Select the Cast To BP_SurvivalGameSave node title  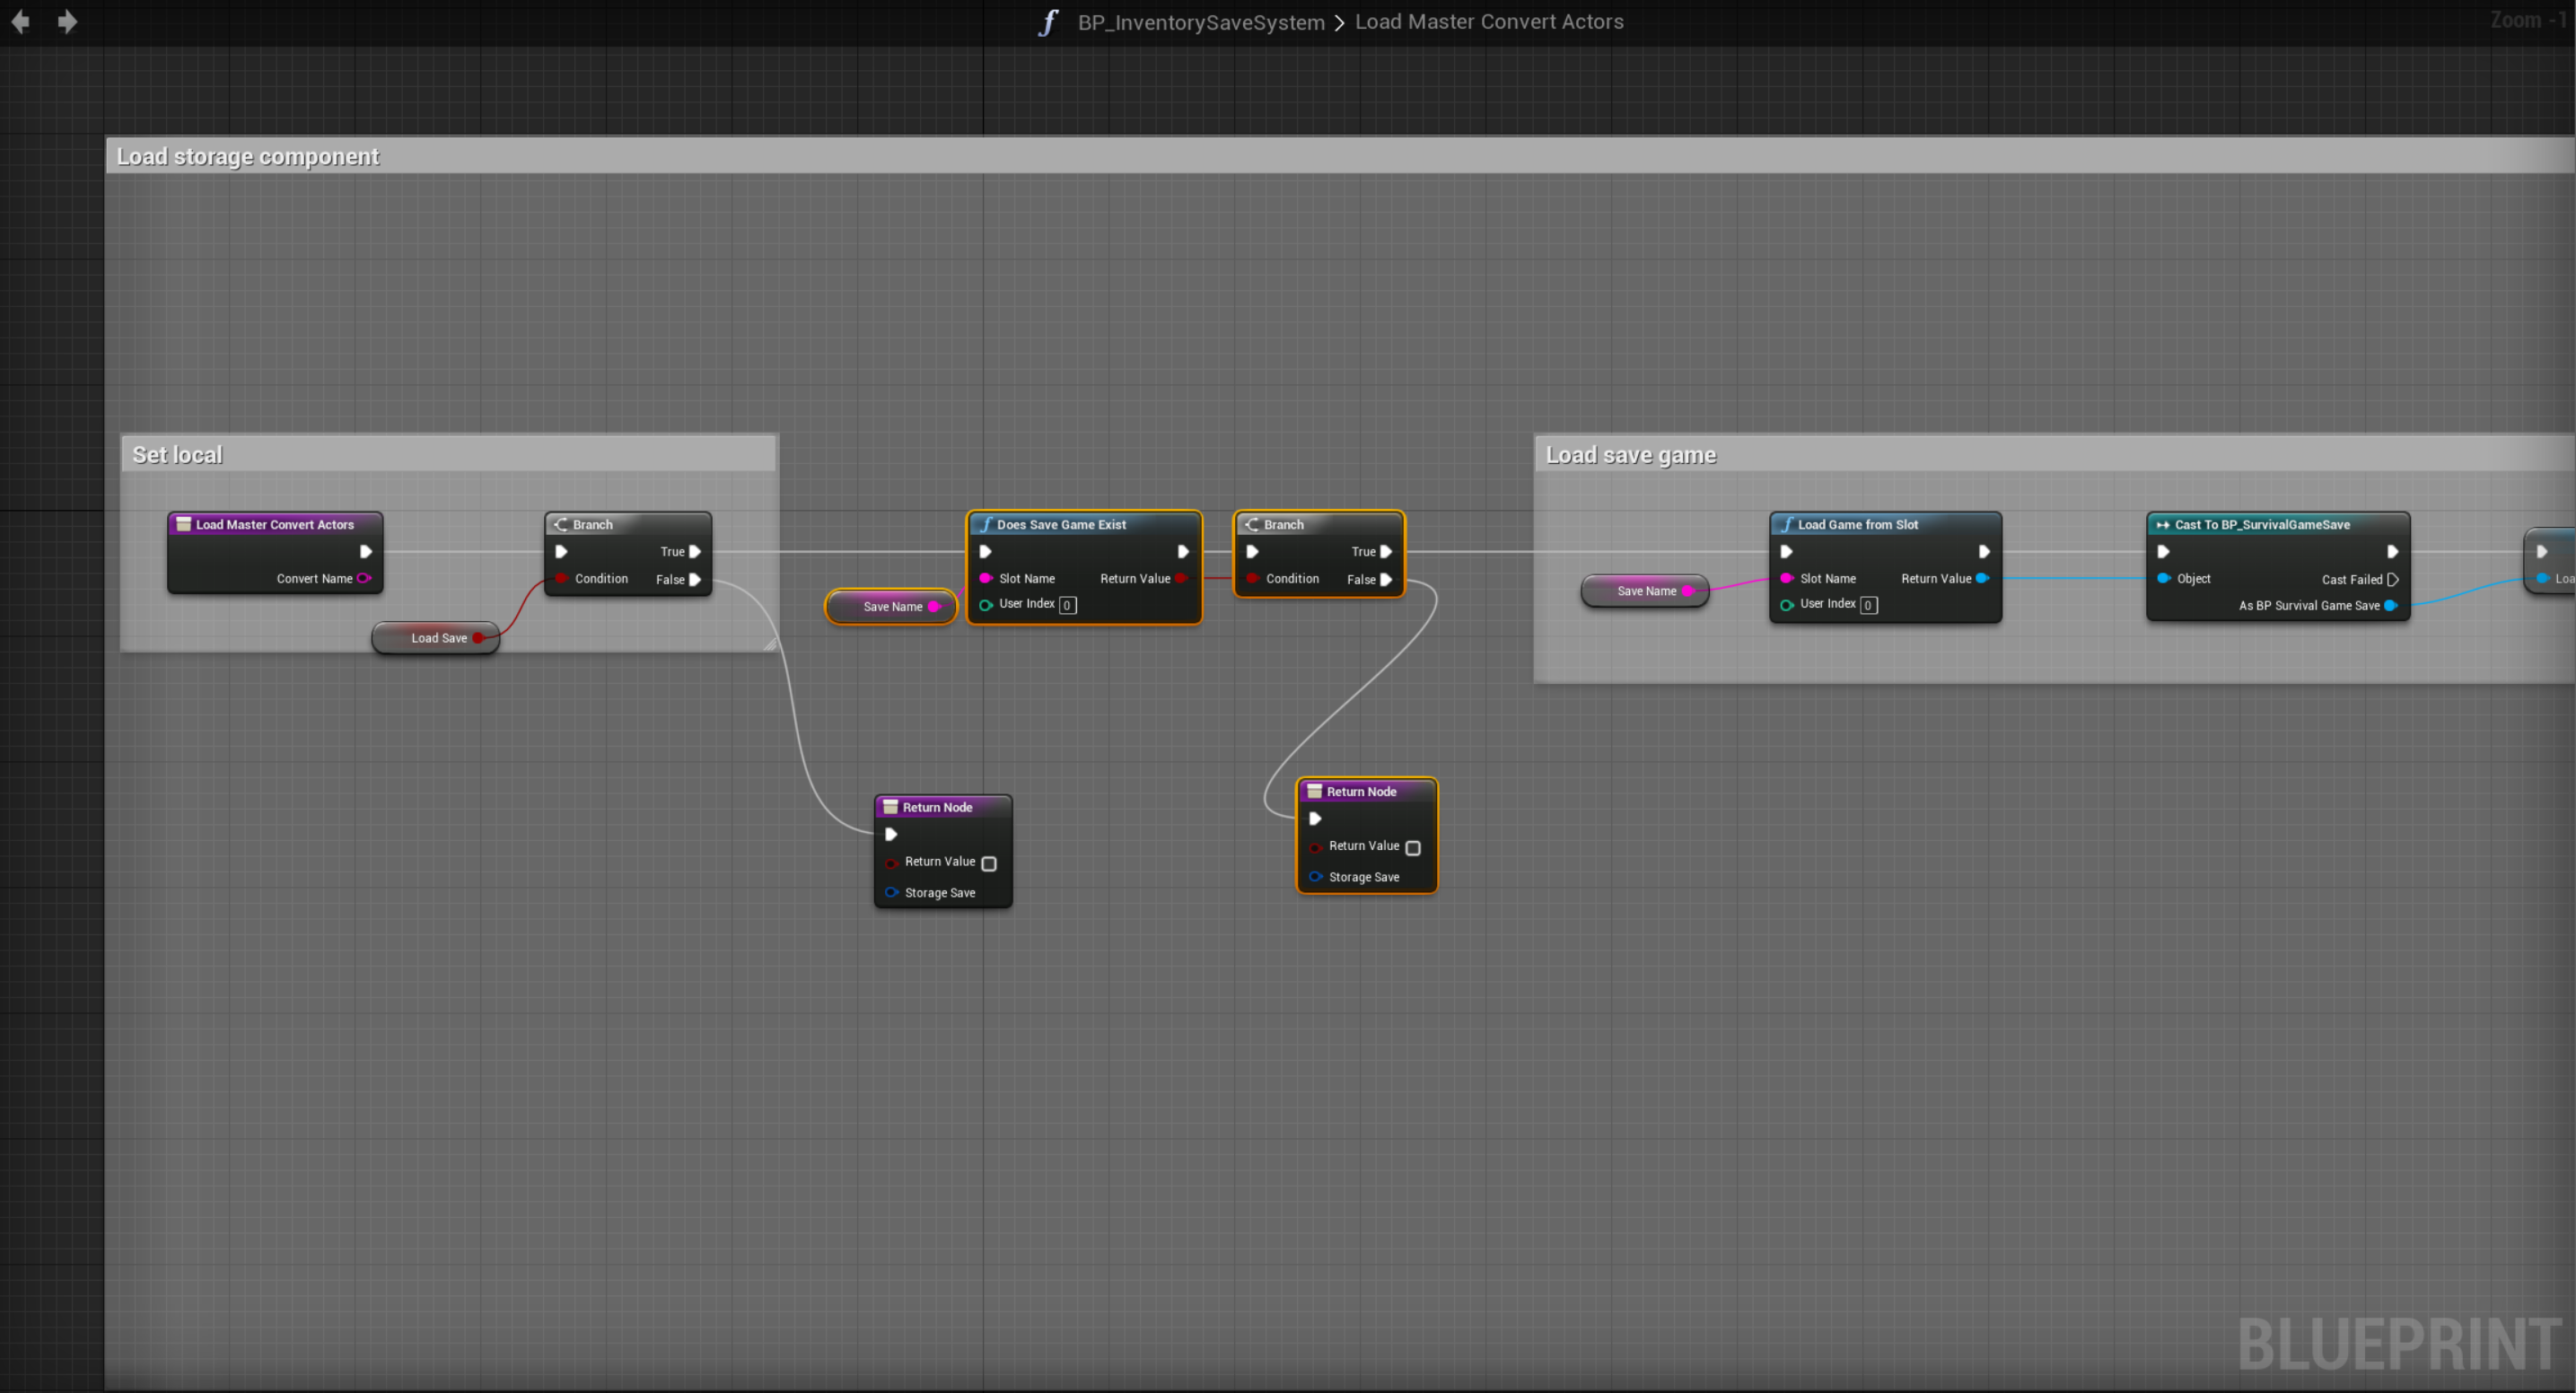click(2262, 524)
